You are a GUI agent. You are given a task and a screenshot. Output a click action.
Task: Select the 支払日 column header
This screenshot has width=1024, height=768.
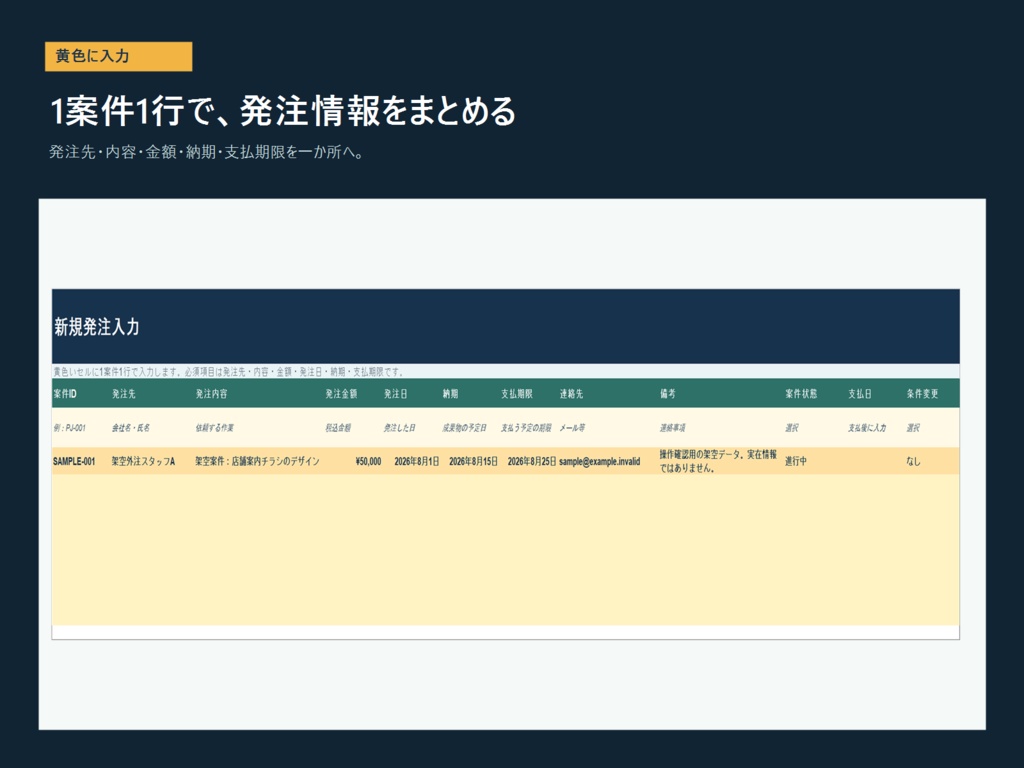pyautogui.click(x=859, y=394)
